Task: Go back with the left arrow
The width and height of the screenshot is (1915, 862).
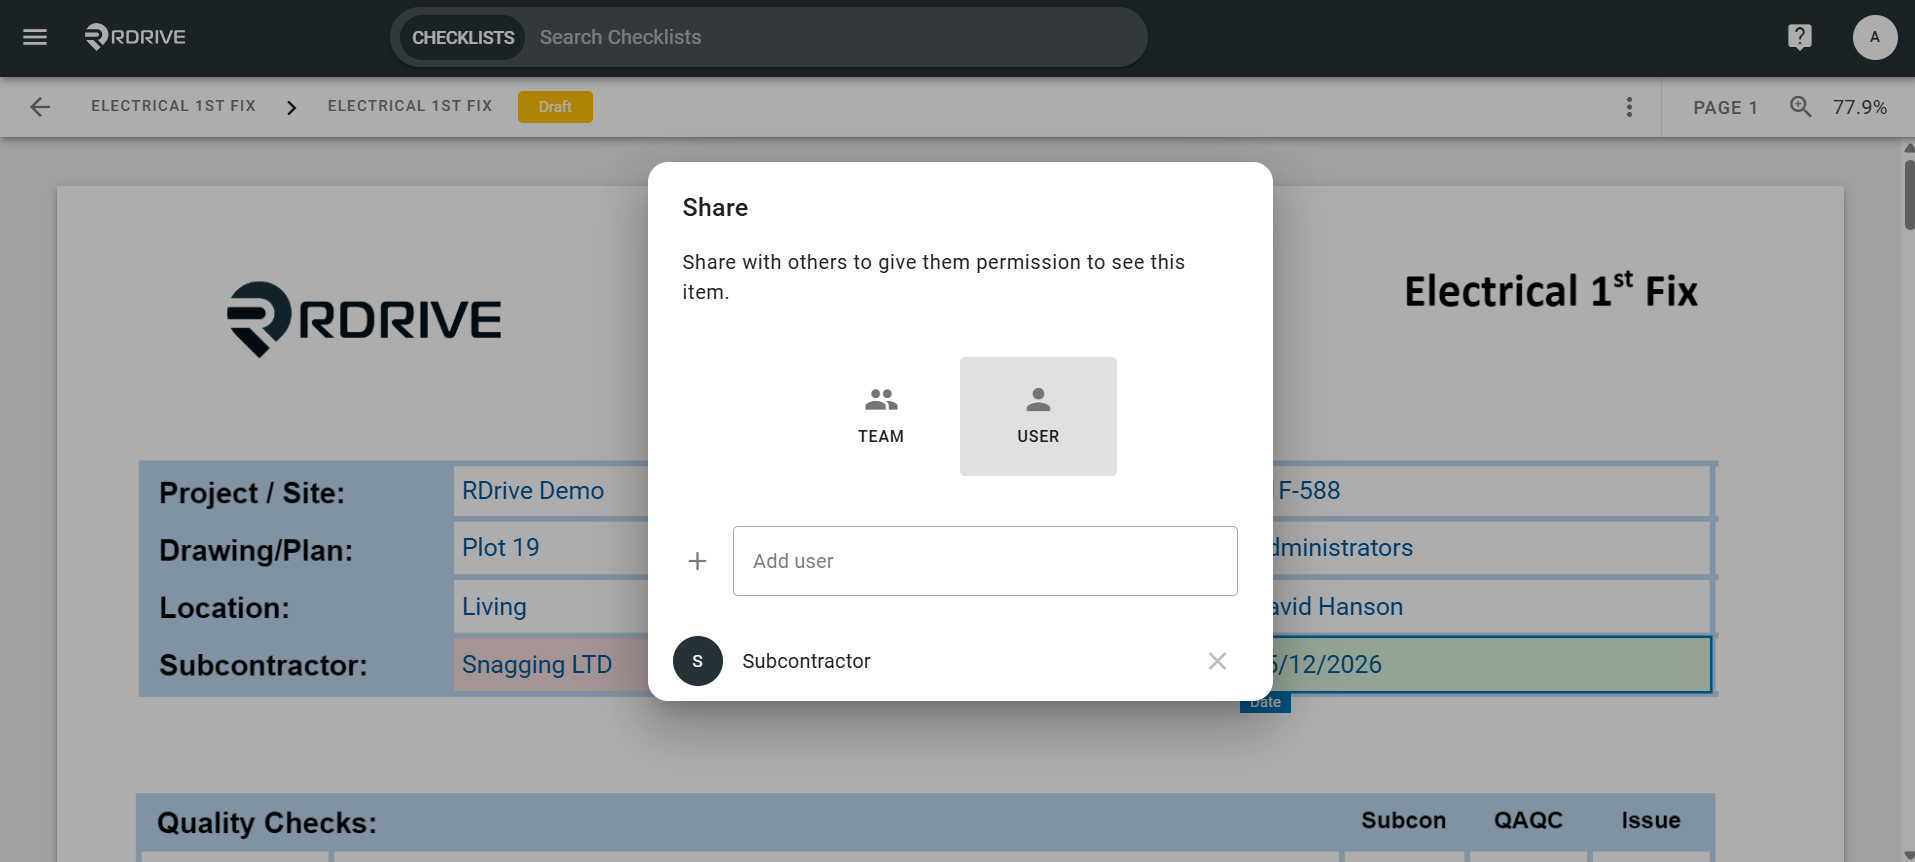Action: 40,107
